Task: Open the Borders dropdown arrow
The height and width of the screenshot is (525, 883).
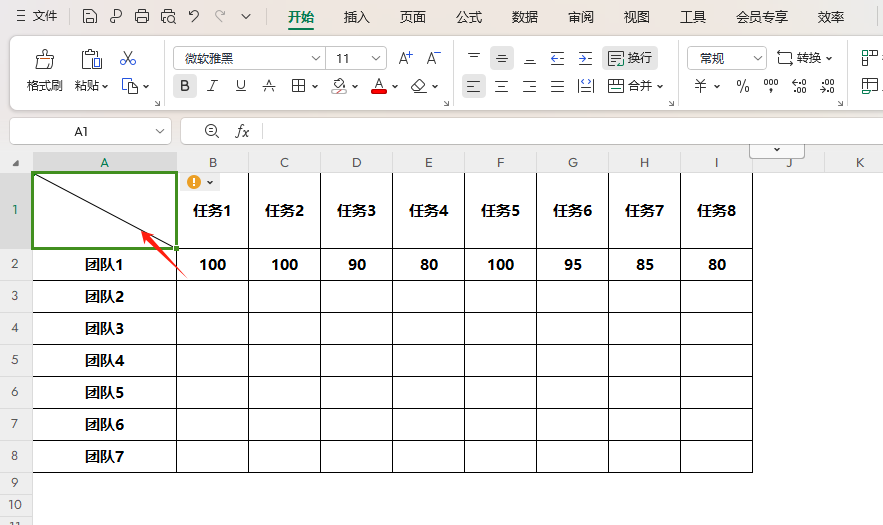Action: pyautogui.click(x=315, y=86)
